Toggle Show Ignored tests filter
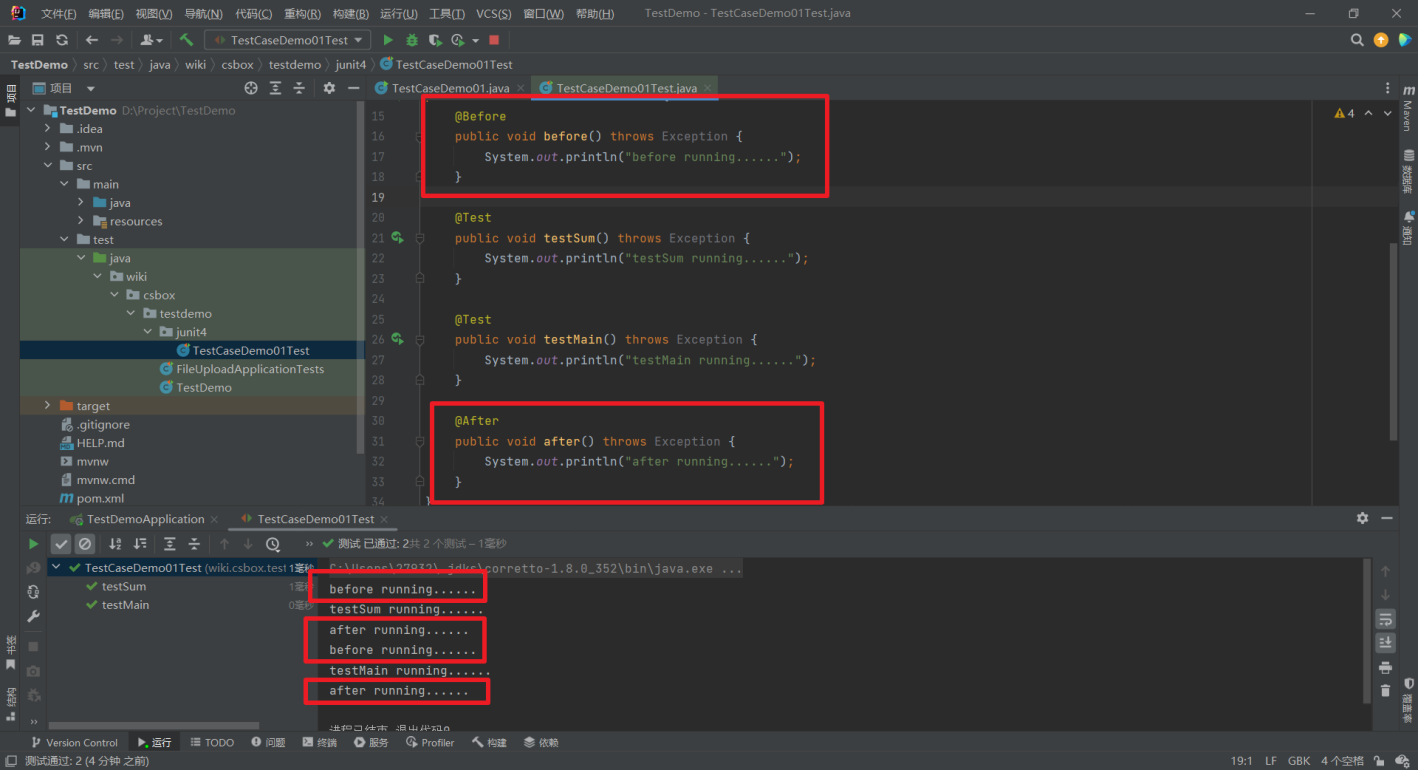The width and height of the screenshot is (1418, 770). 85,543
